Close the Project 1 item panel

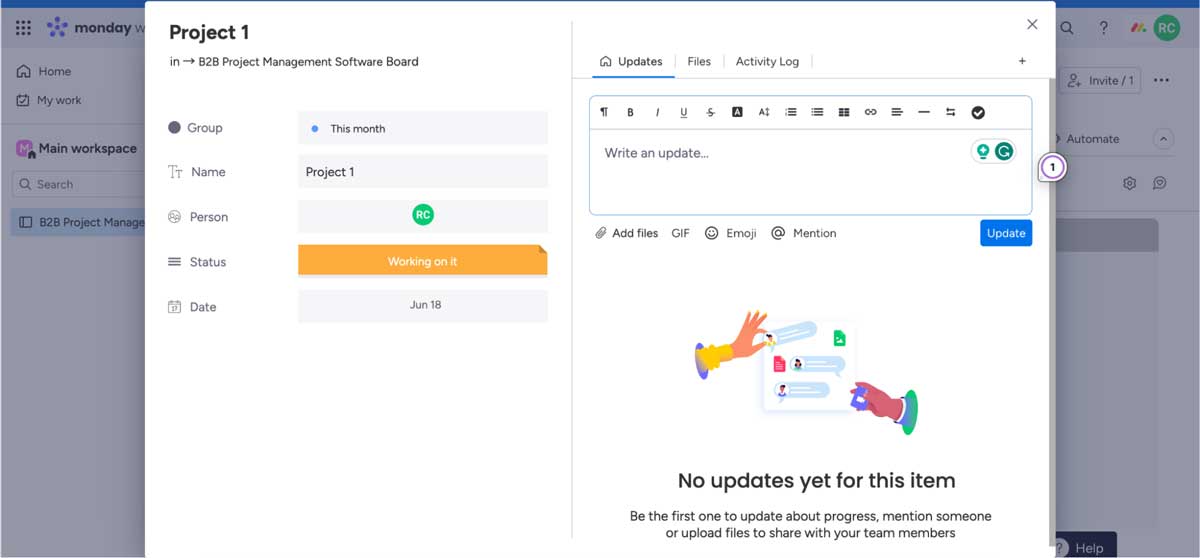1032,24
